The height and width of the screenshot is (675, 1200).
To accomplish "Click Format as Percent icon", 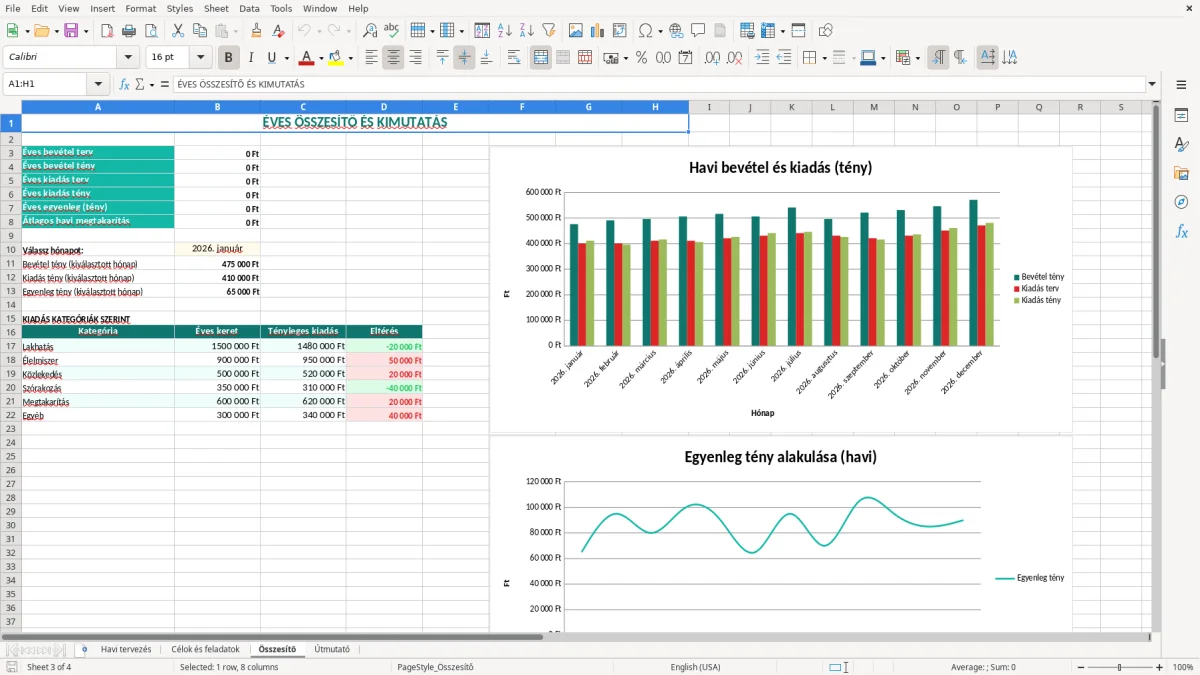I will pos(641,58).
